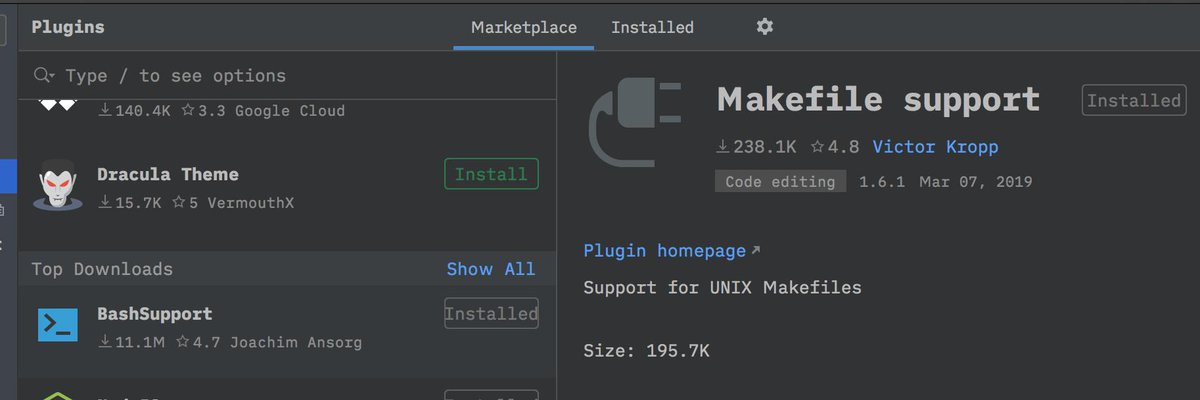The width and height of the screenshot is (1200, 400).
Task: Show All top downloads
Action: pos(491,269)
